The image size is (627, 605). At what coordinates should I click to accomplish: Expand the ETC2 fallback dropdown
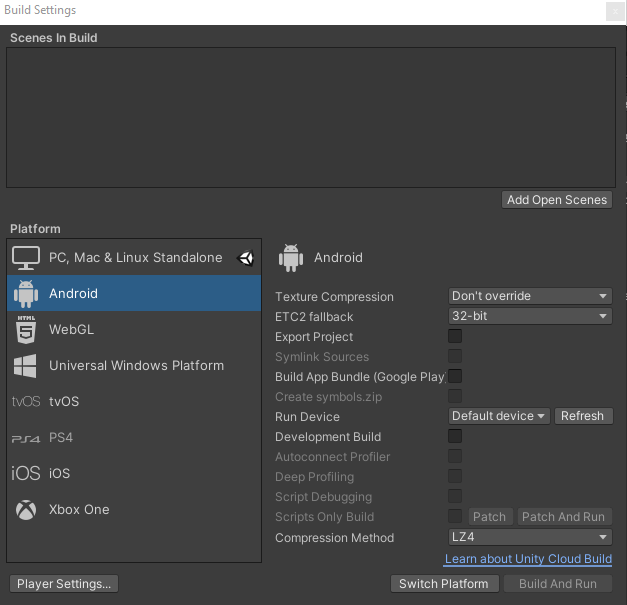tap(530, 316)
